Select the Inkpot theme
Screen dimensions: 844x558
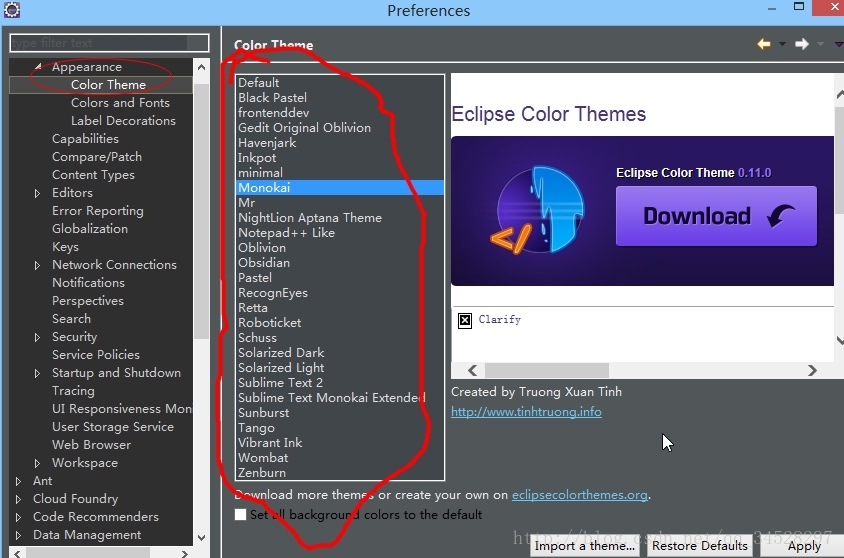click(x=340, y=158)
